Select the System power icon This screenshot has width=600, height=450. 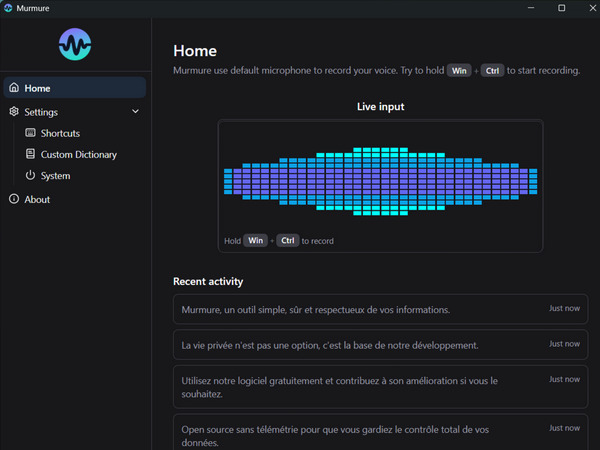tap(31, 175)
